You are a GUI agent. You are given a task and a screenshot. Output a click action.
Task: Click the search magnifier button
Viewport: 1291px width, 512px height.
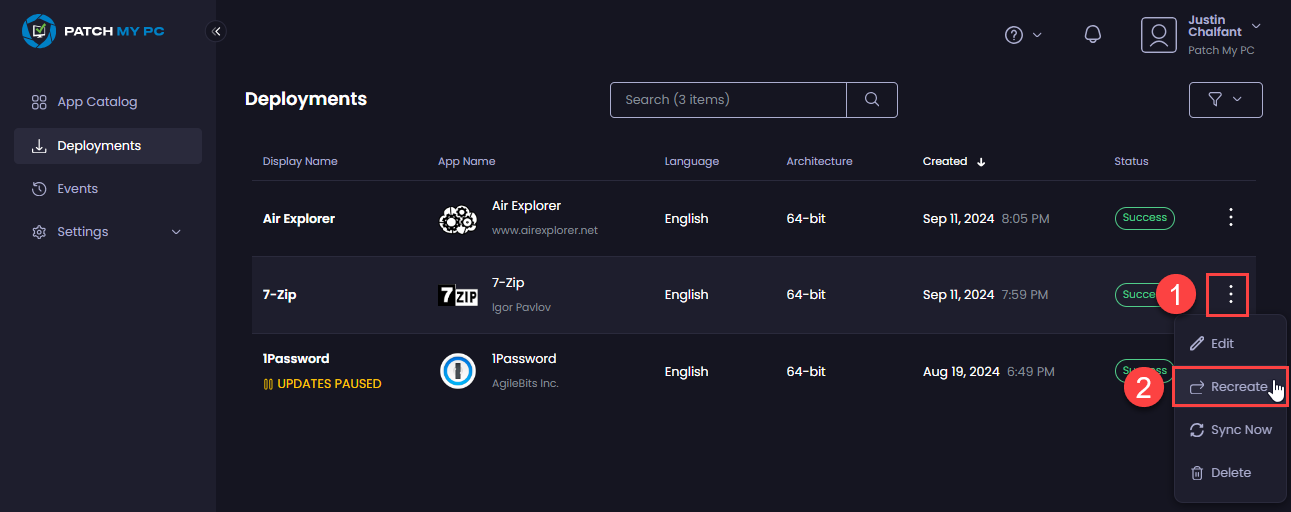click(872, 100)
